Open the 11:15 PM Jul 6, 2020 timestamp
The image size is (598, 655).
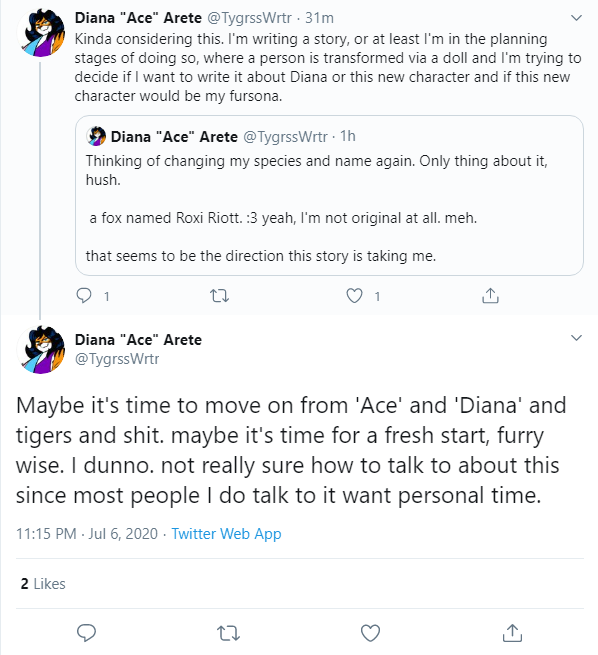point(87,534)
